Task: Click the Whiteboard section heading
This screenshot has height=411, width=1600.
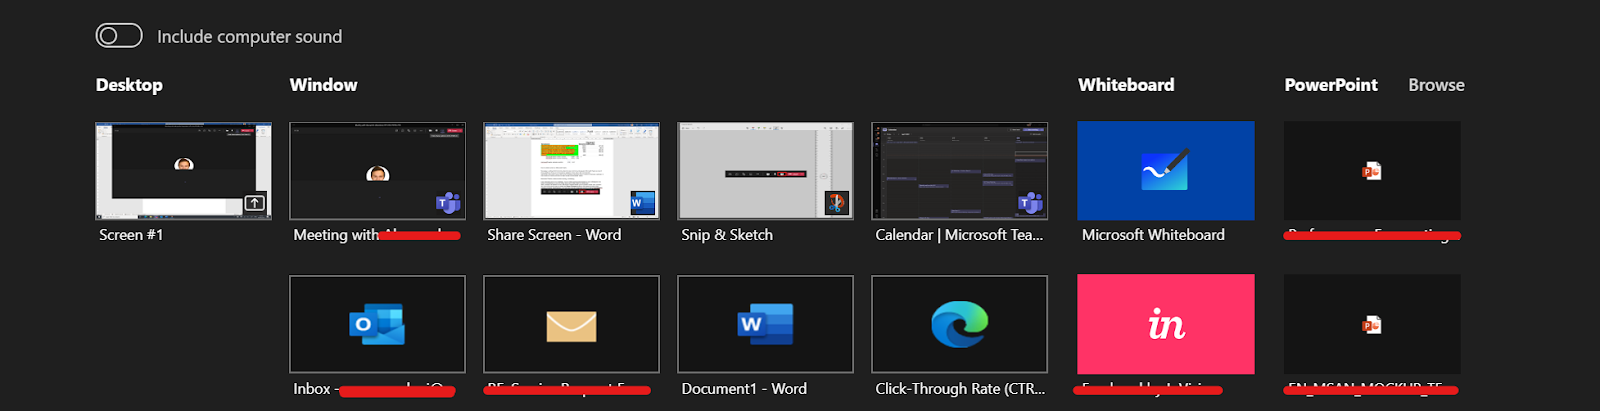Action: (1126, 85)
